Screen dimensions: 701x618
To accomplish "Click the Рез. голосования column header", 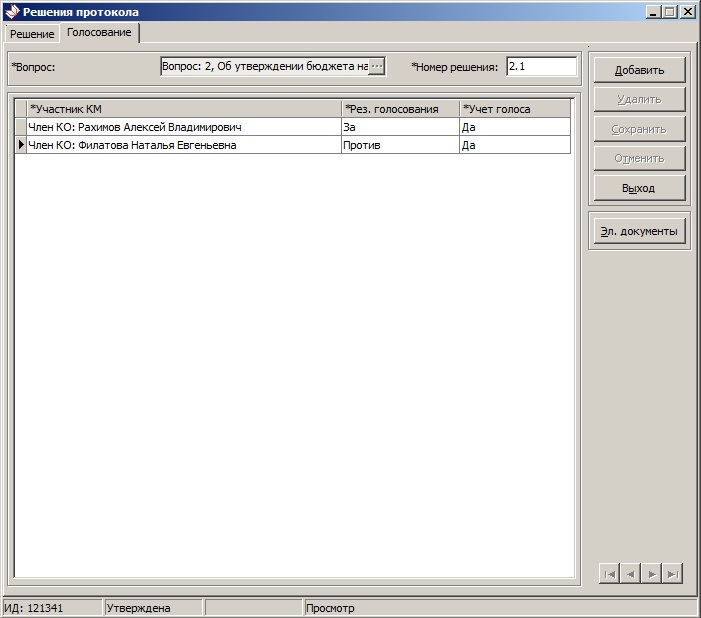I will [401, 109].
